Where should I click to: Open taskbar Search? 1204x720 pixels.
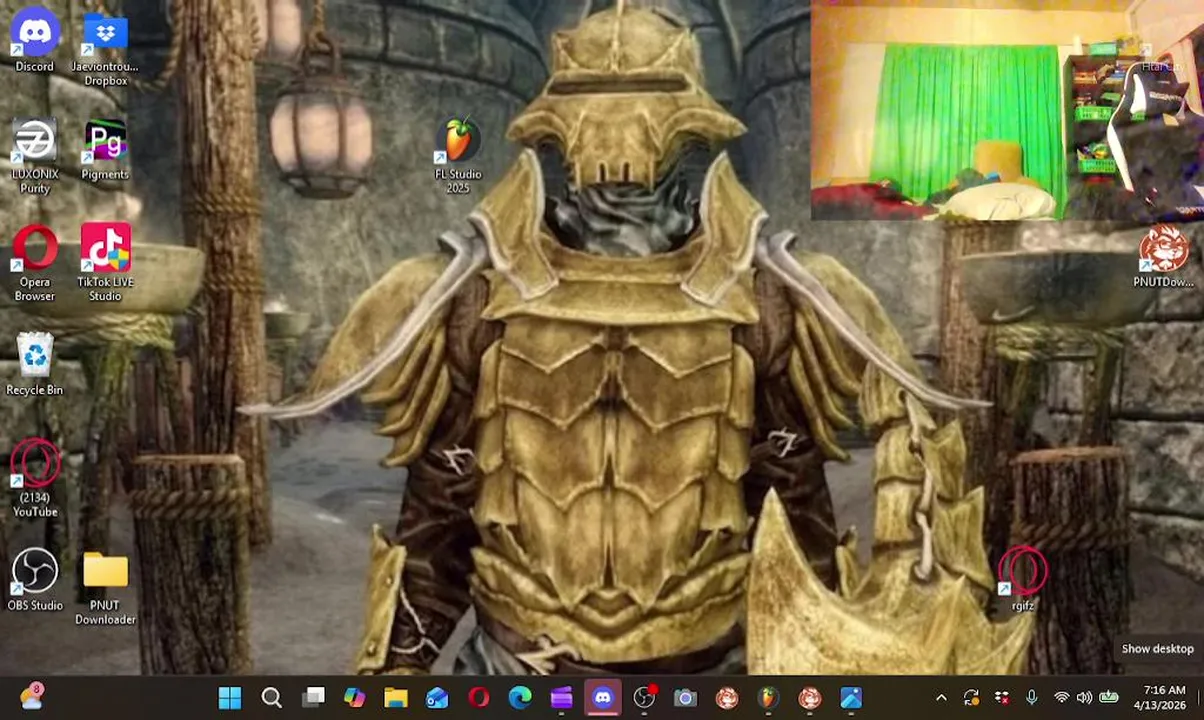coord(271,697)
